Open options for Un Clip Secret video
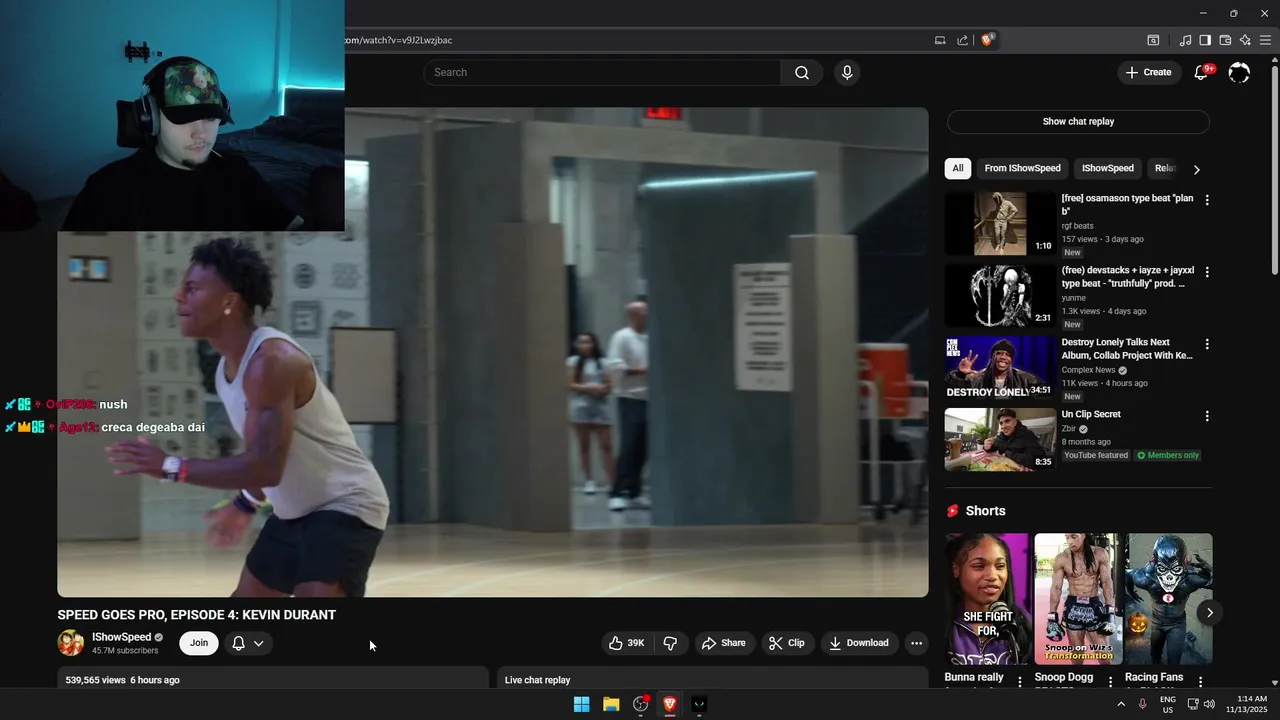The height and width of the screenshot is (720, 1280). [1207, 416]
